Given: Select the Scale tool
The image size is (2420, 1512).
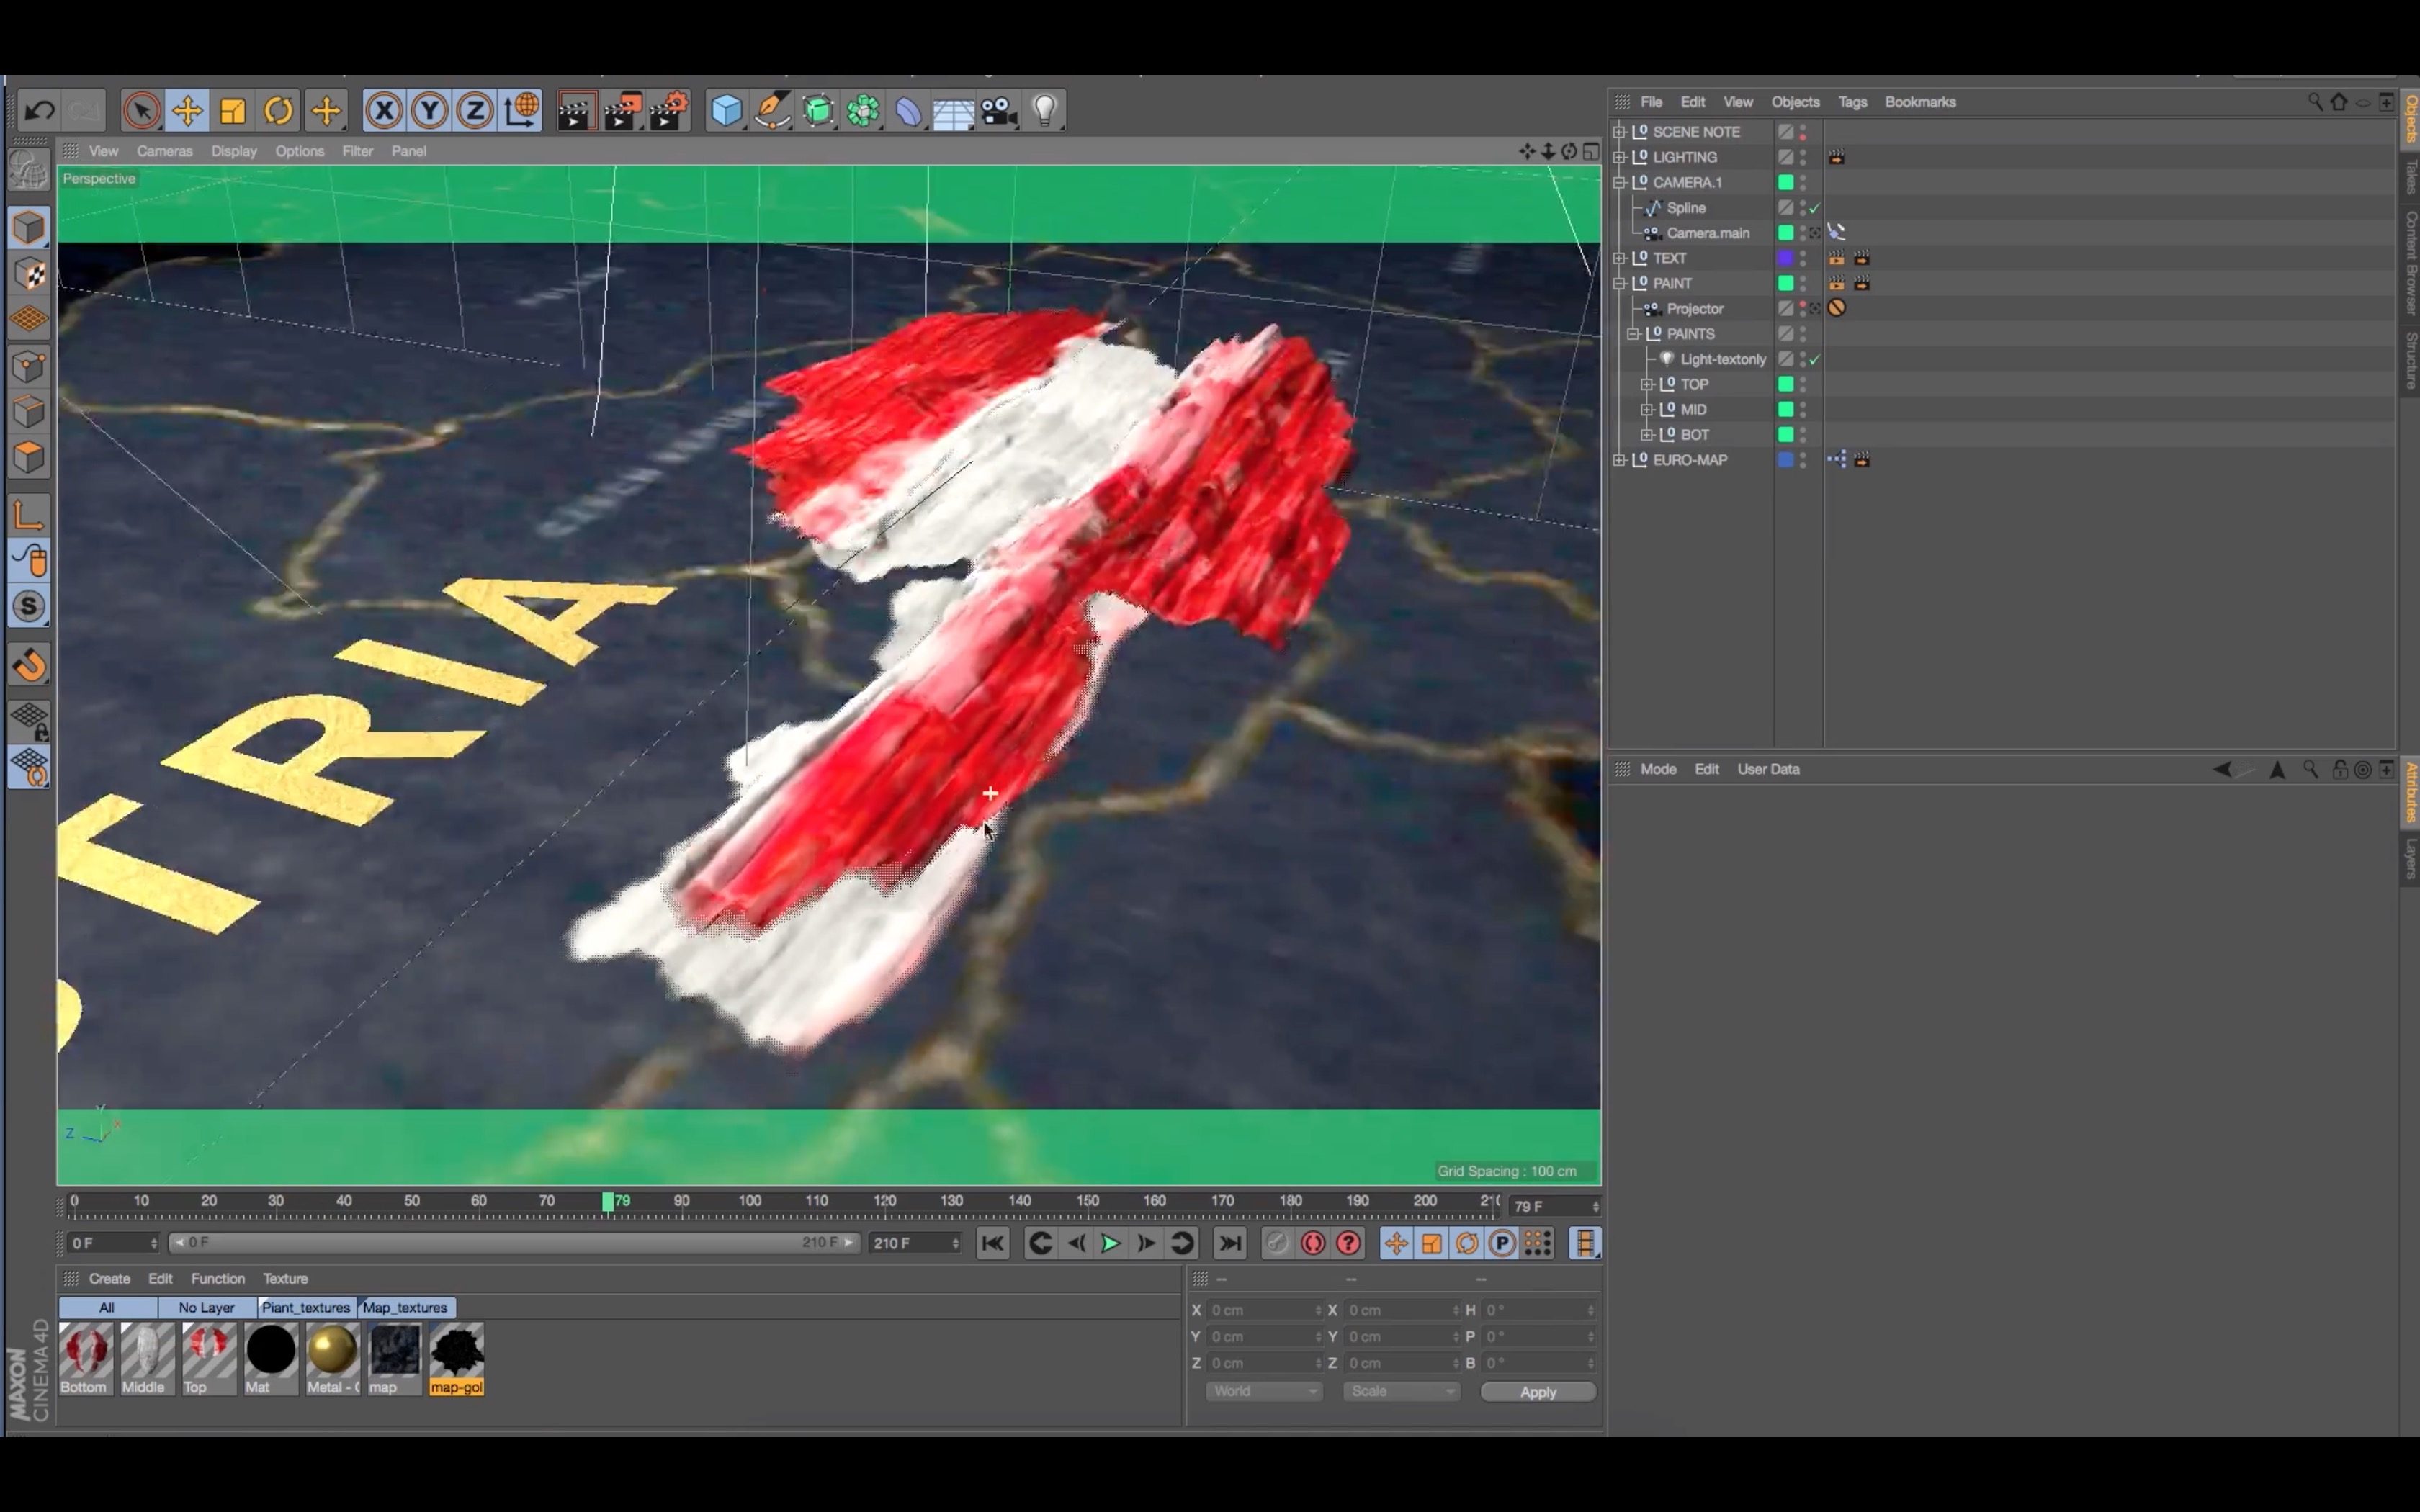Looking at the screenshot, I should click(x=233, y=110).
